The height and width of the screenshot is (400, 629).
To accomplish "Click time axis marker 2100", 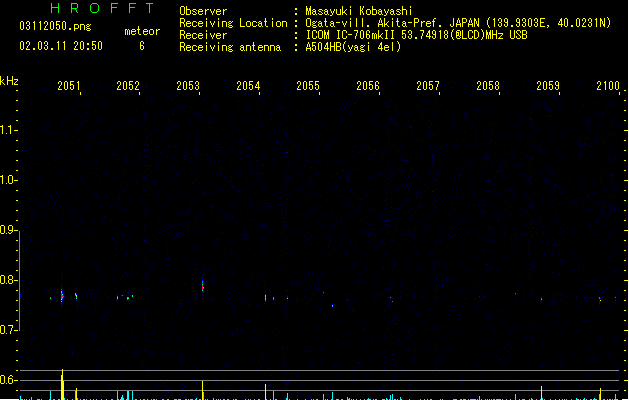I will (x=608, y=86).
